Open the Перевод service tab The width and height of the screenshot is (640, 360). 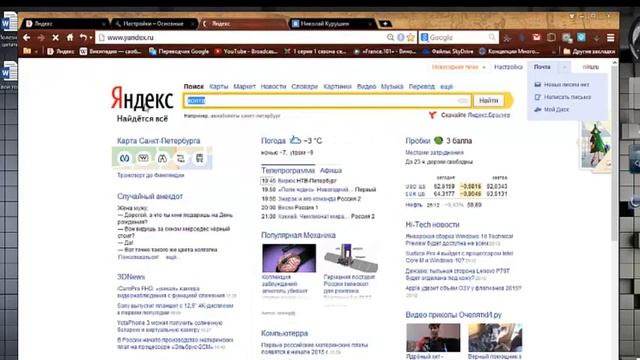[x=422, y=87]
